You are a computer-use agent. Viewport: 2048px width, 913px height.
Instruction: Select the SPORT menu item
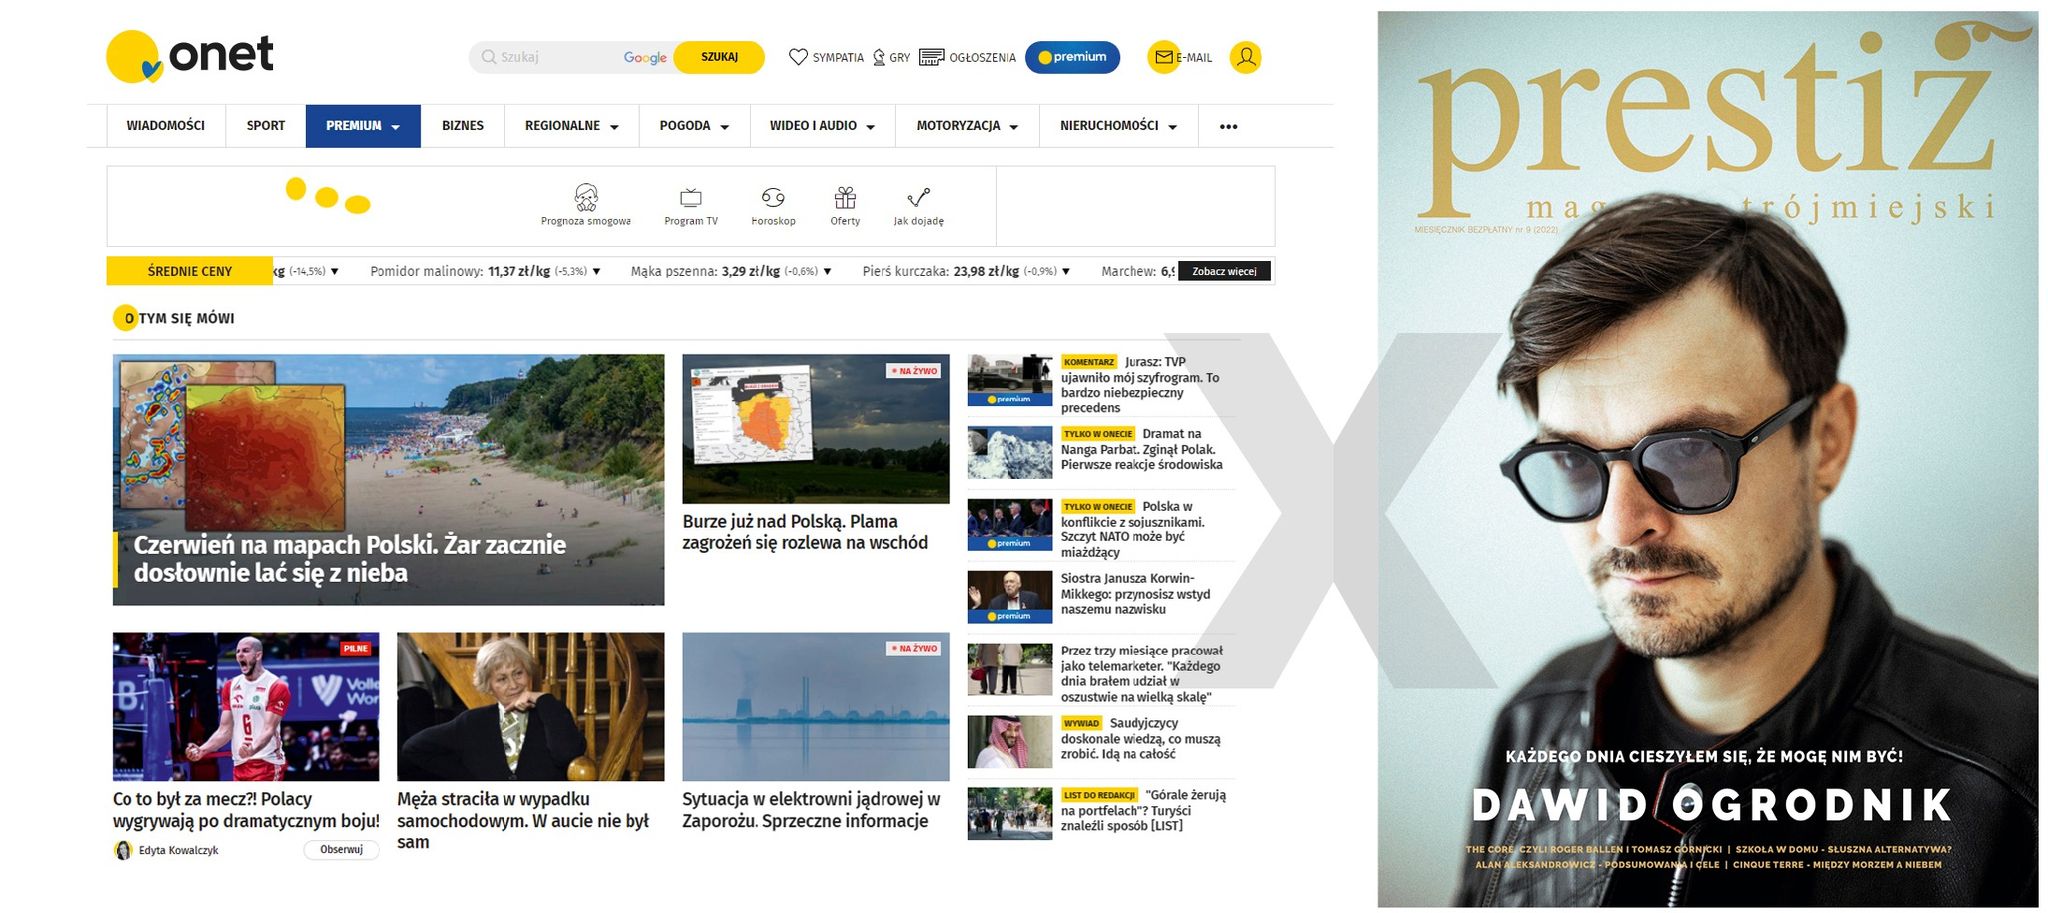click(266, 126)
